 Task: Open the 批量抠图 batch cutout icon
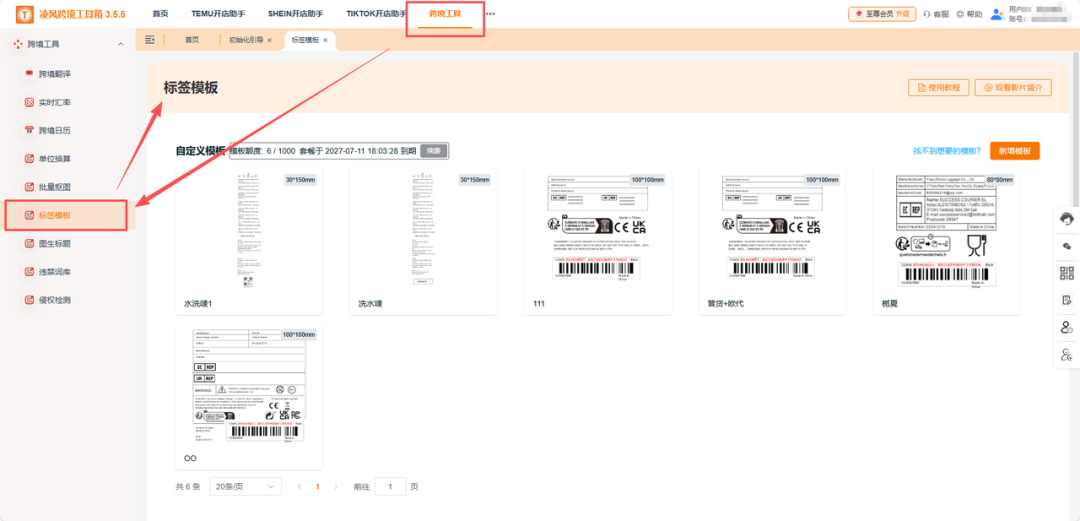(29, 187)
